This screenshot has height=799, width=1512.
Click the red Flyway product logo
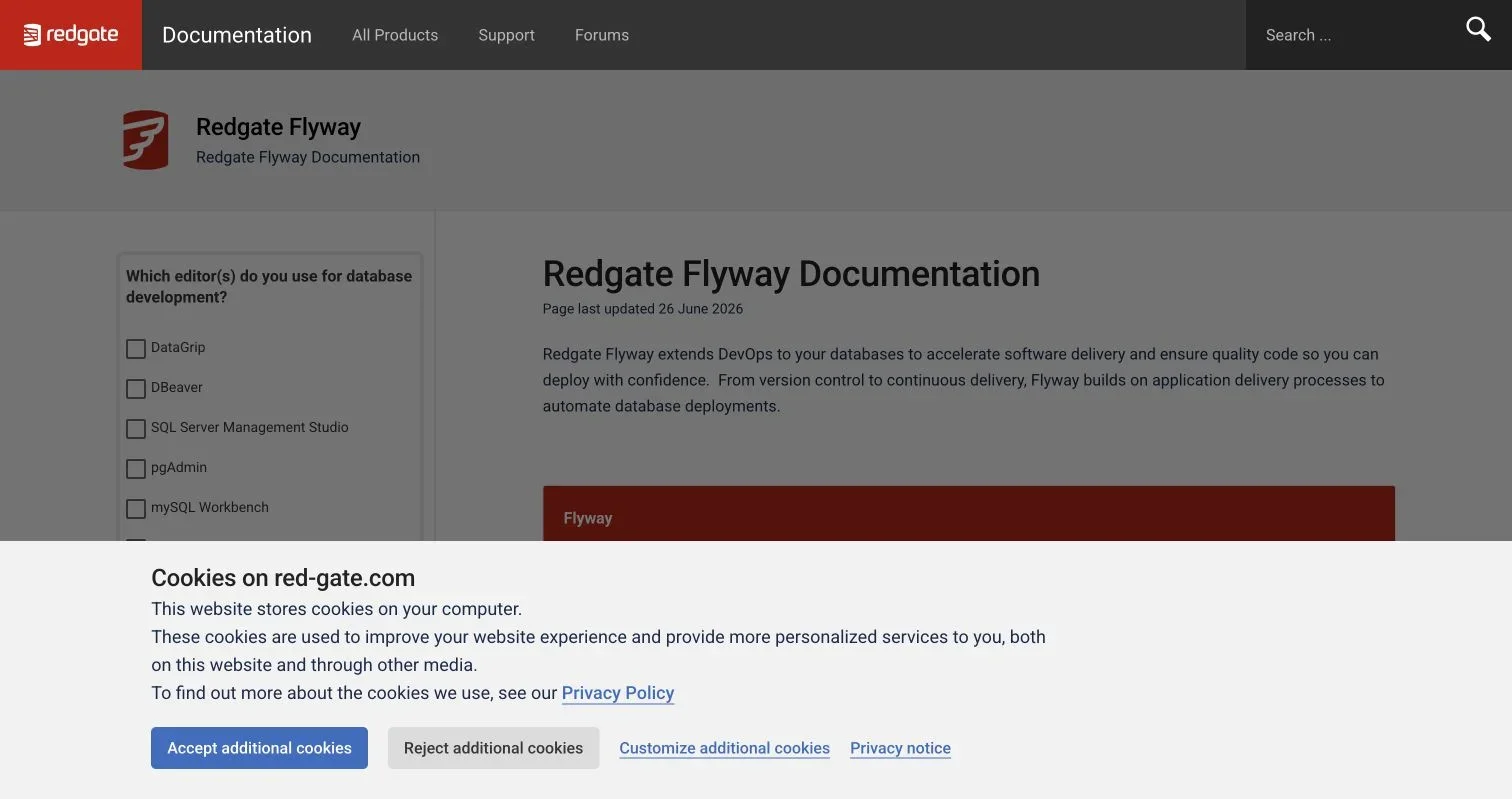145,140
